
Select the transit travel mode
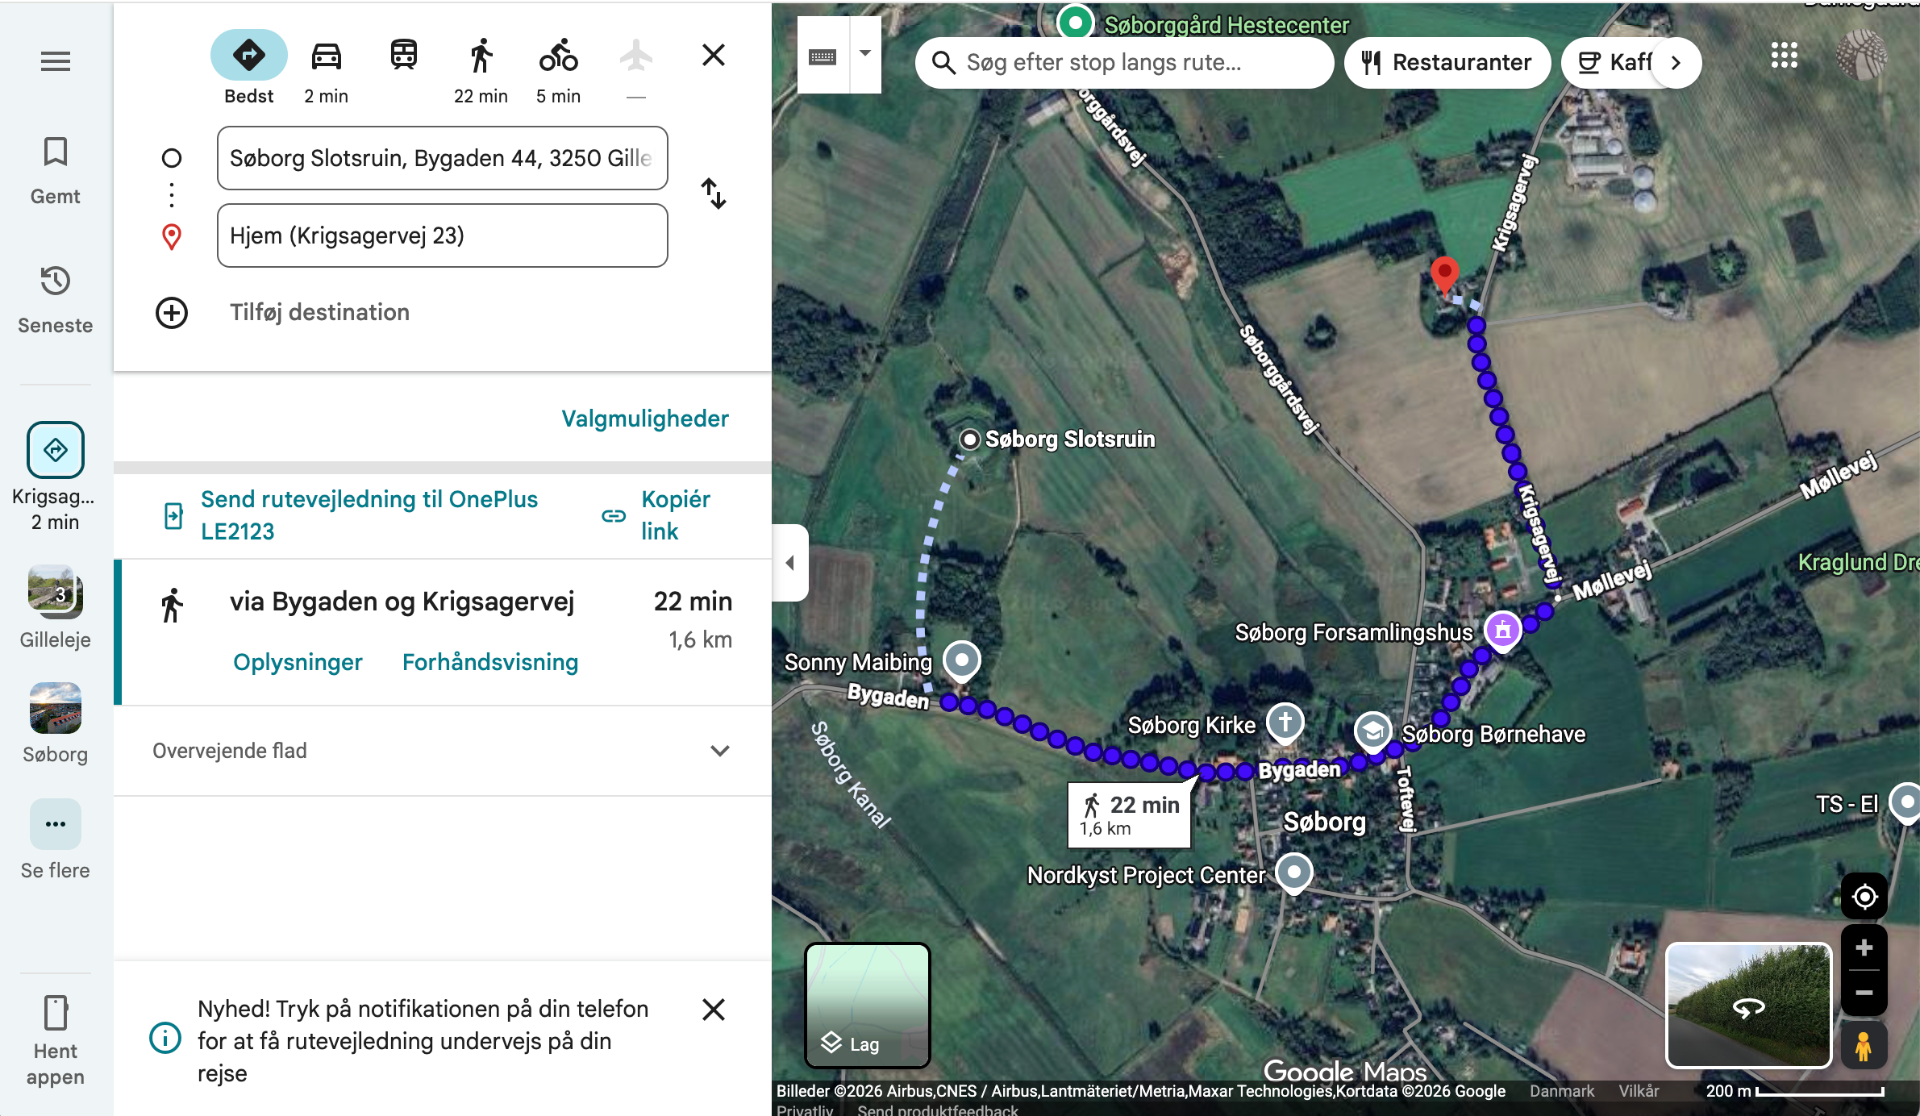click(403, 56)
